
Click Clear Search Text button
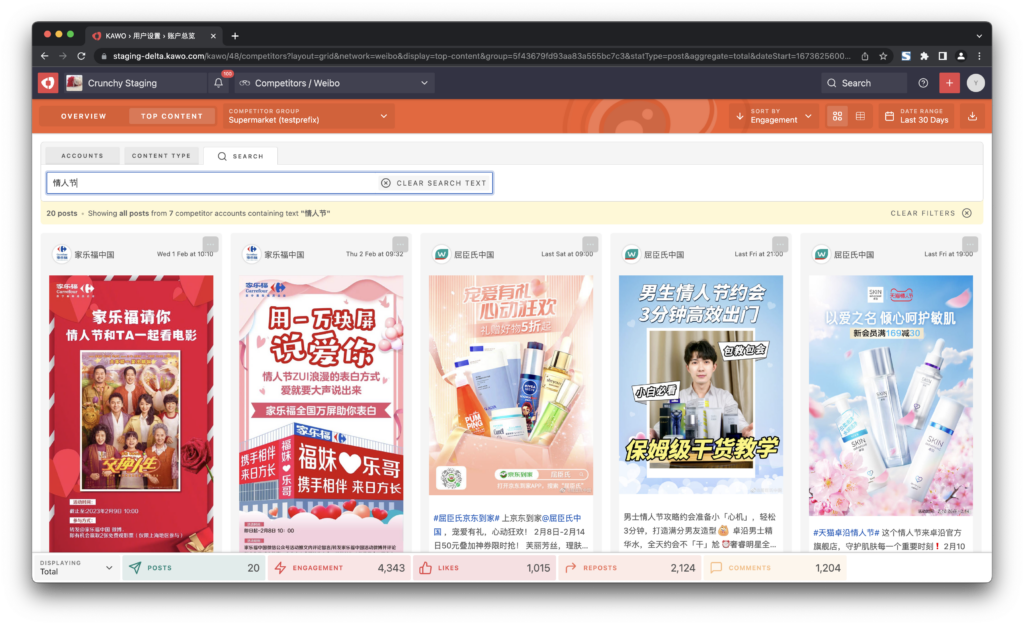[x=434, y=183]
